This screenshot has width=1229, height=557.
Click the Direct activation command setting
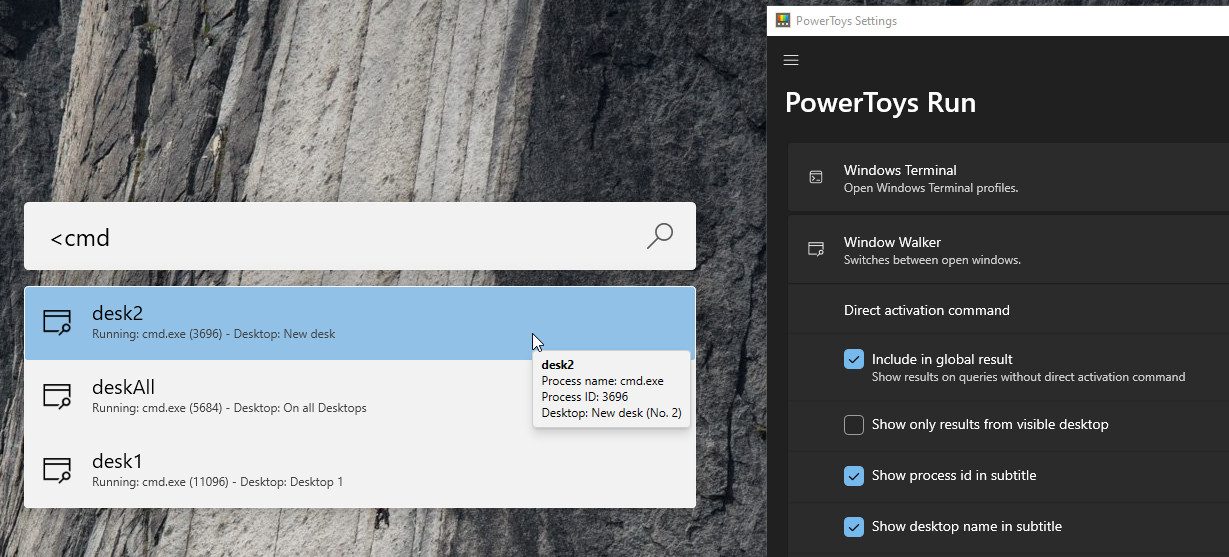[927, 310]
